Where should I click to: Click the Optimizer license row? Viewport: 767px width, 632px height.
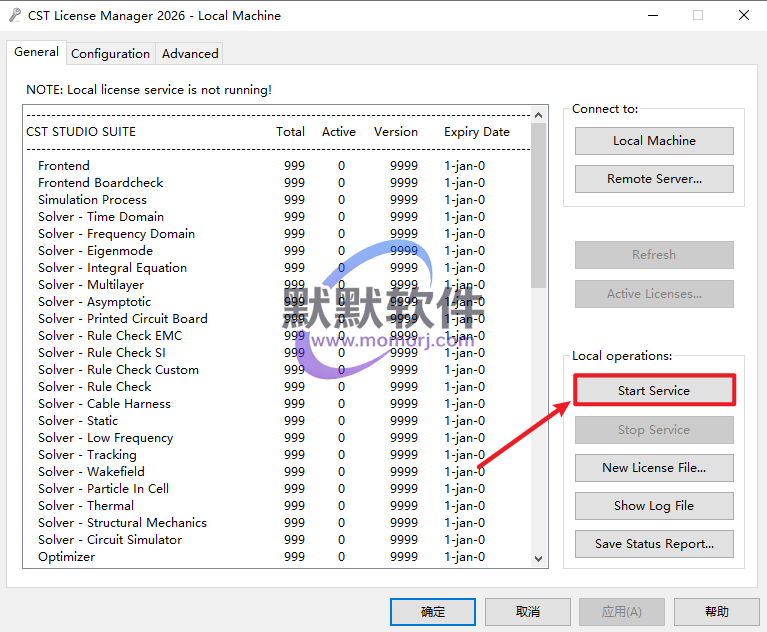(x=67, y=557)
